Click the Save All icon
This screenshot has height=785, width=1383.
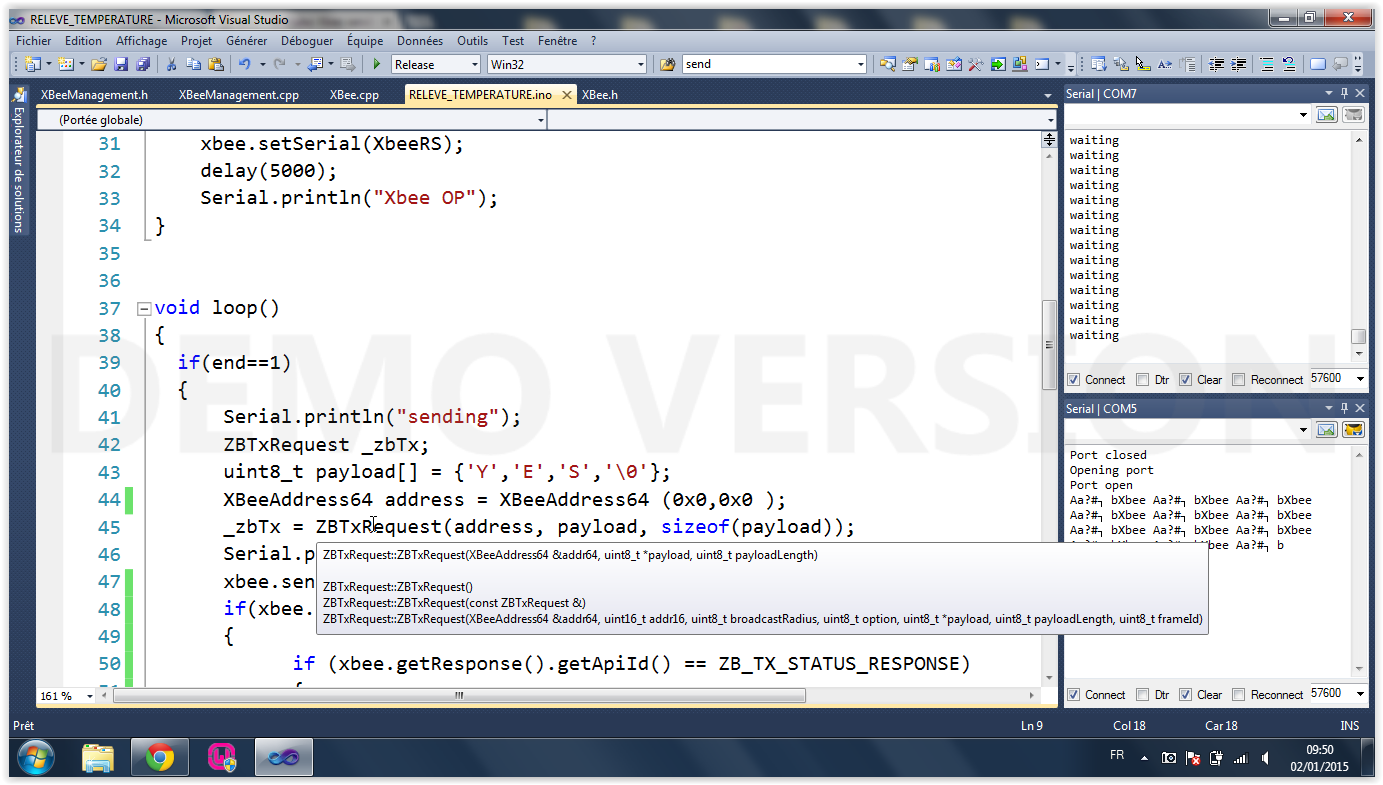click(x=142, y=64)
